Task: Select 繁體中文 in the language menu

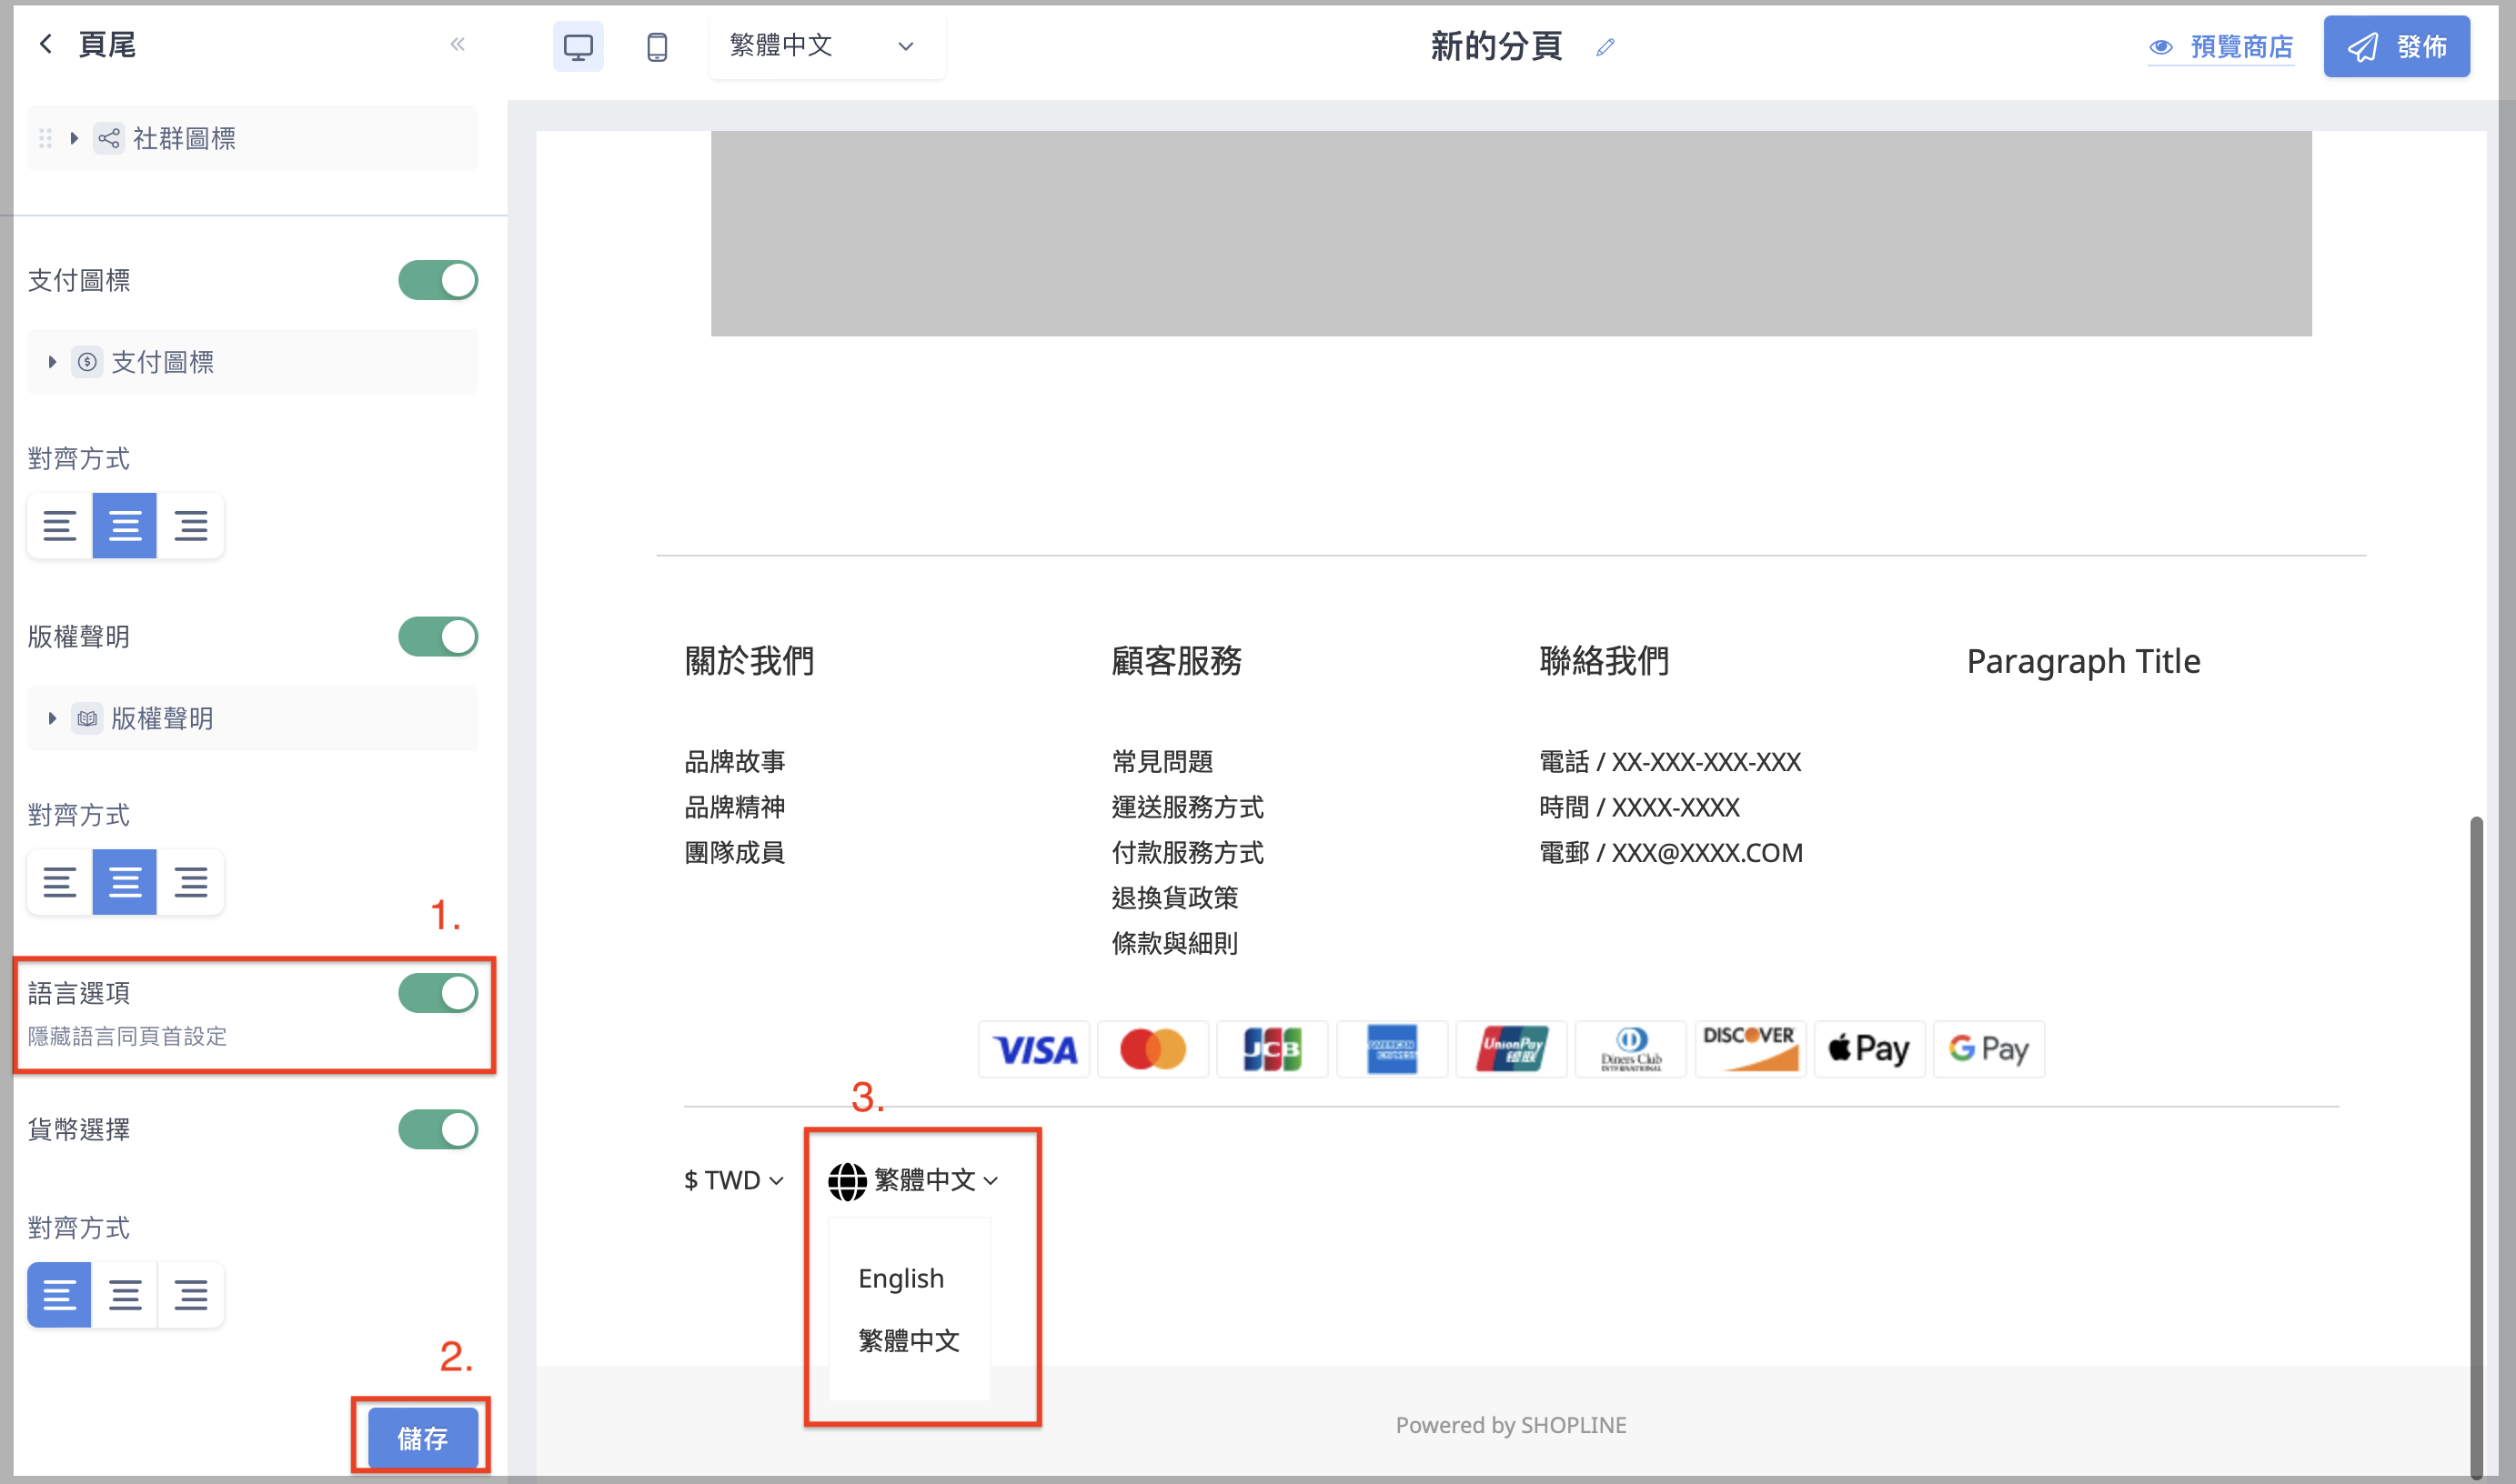Action: [908, 1340]
